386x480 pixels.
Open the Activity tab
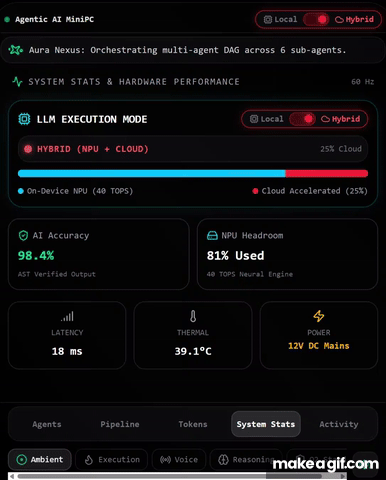click(x=339, y=424)
